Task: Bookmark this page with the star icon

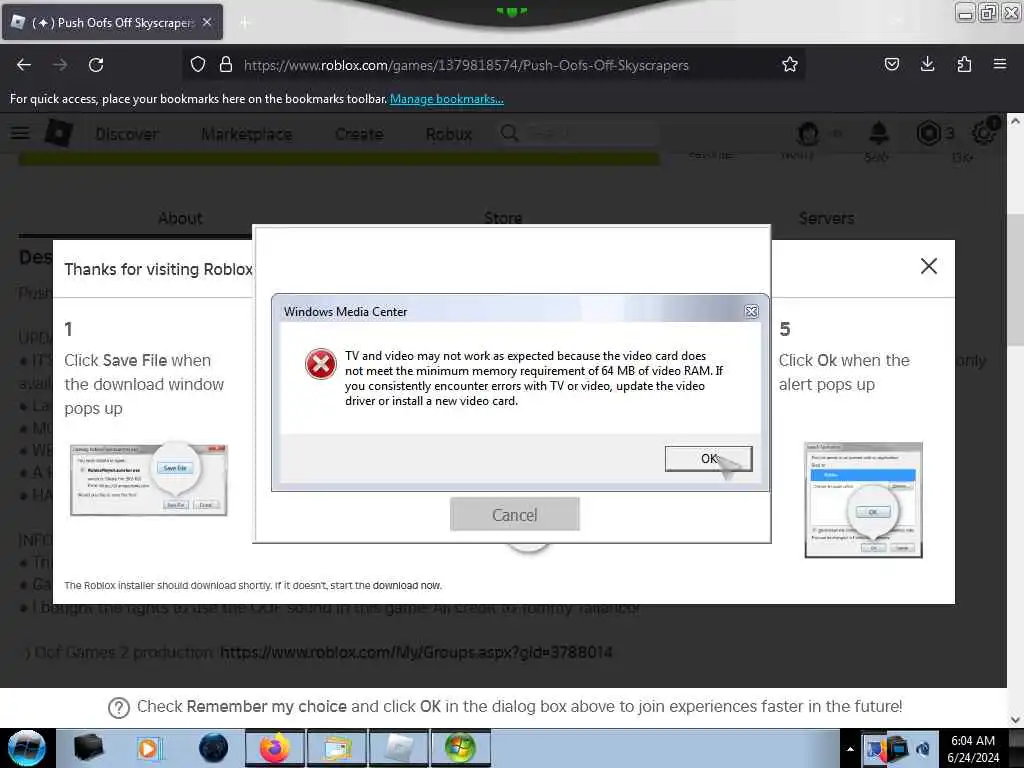Action: click(x=790, y=65)
